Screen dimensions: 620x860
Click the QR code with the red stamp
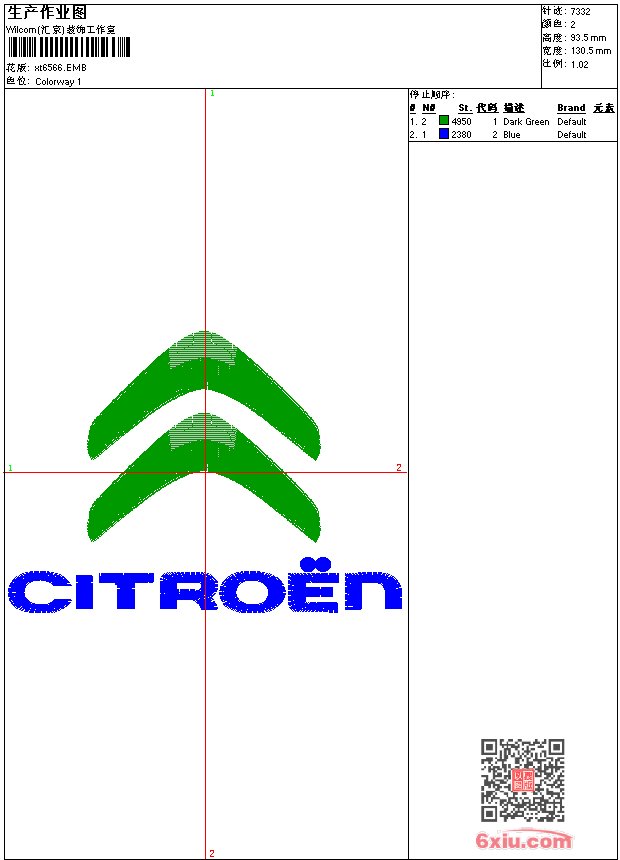[522, 780]
